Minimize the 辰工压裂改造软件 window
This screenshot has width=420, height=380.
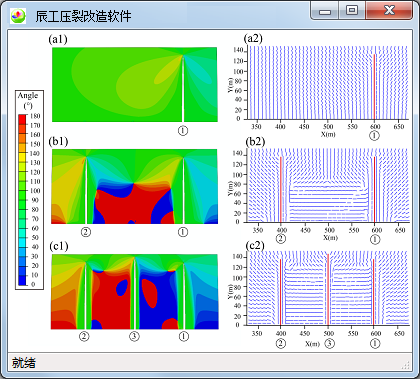click(x=325, y=10)
